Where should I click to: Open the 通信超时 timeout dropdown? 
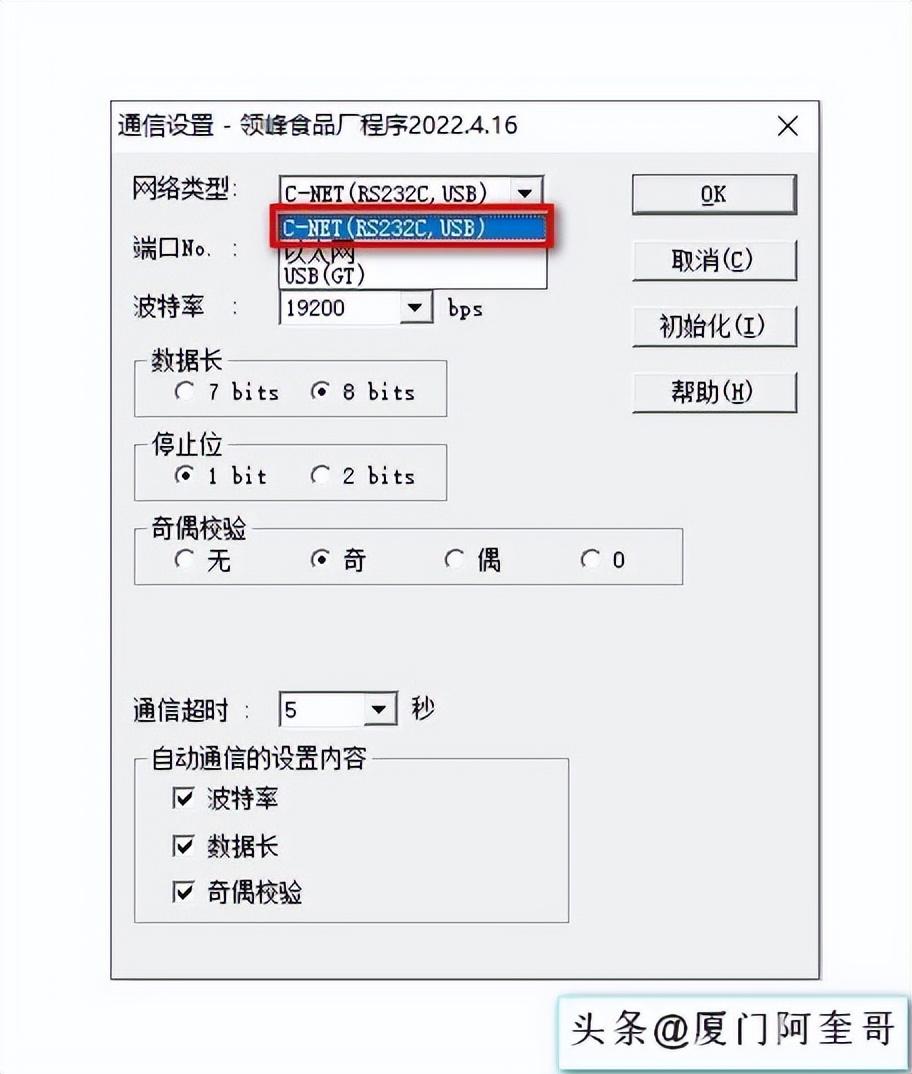pyautogui.click(x=379, y=709)
